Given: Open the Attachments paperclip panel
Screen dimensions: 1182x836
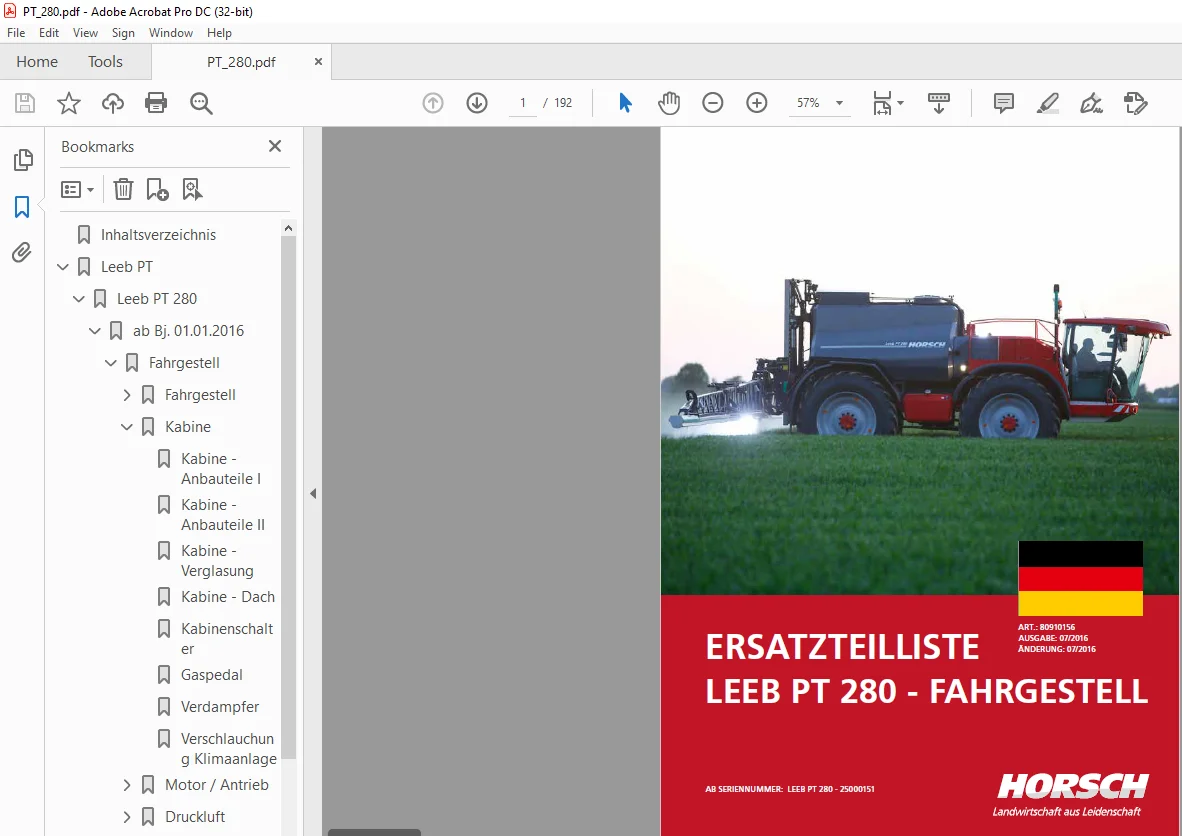Looking at the screenshot, I should tap(22, 253).
